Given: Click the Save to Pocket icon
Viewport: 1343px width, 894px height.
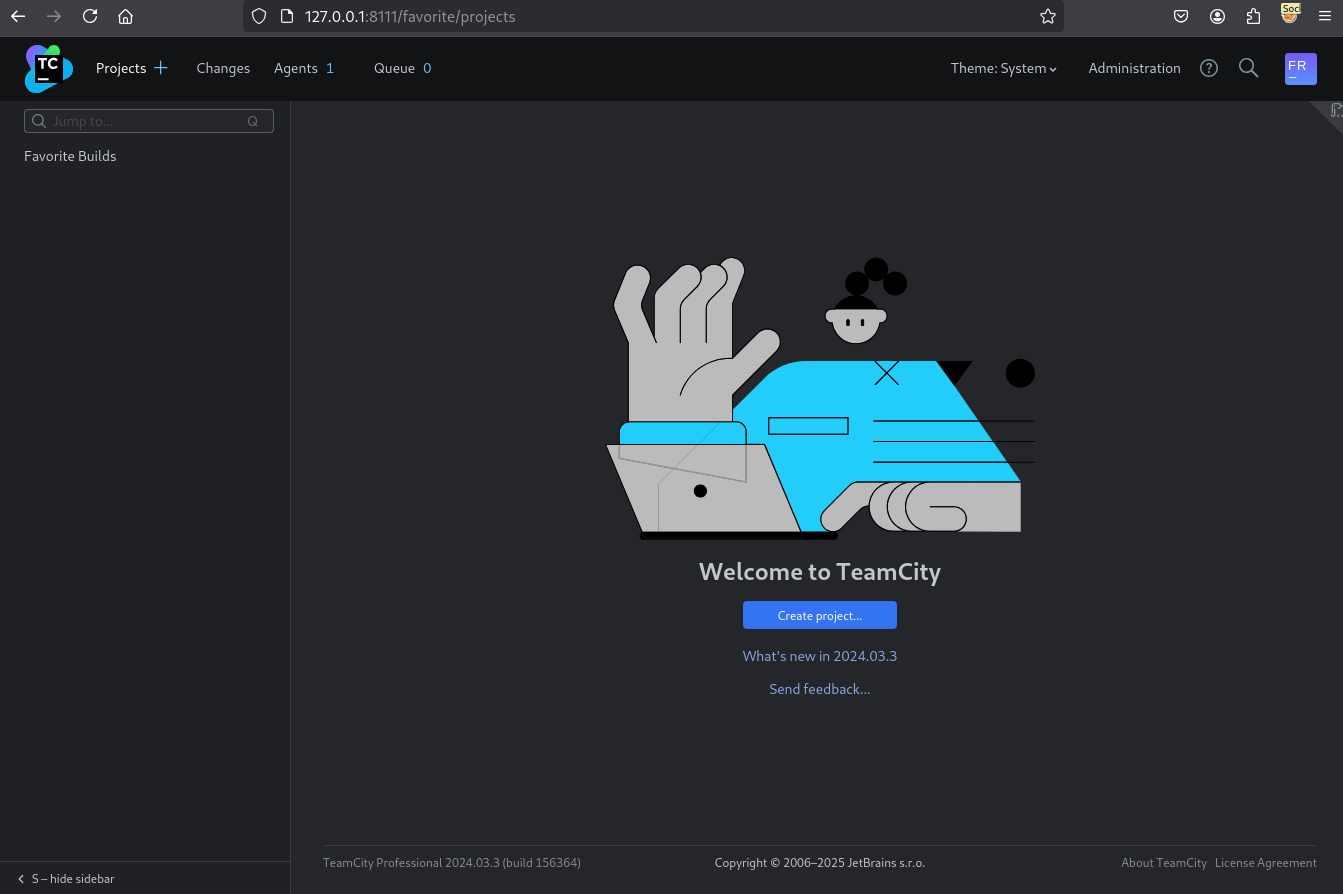Looking at the screenshot, I should pos(1181,16).
